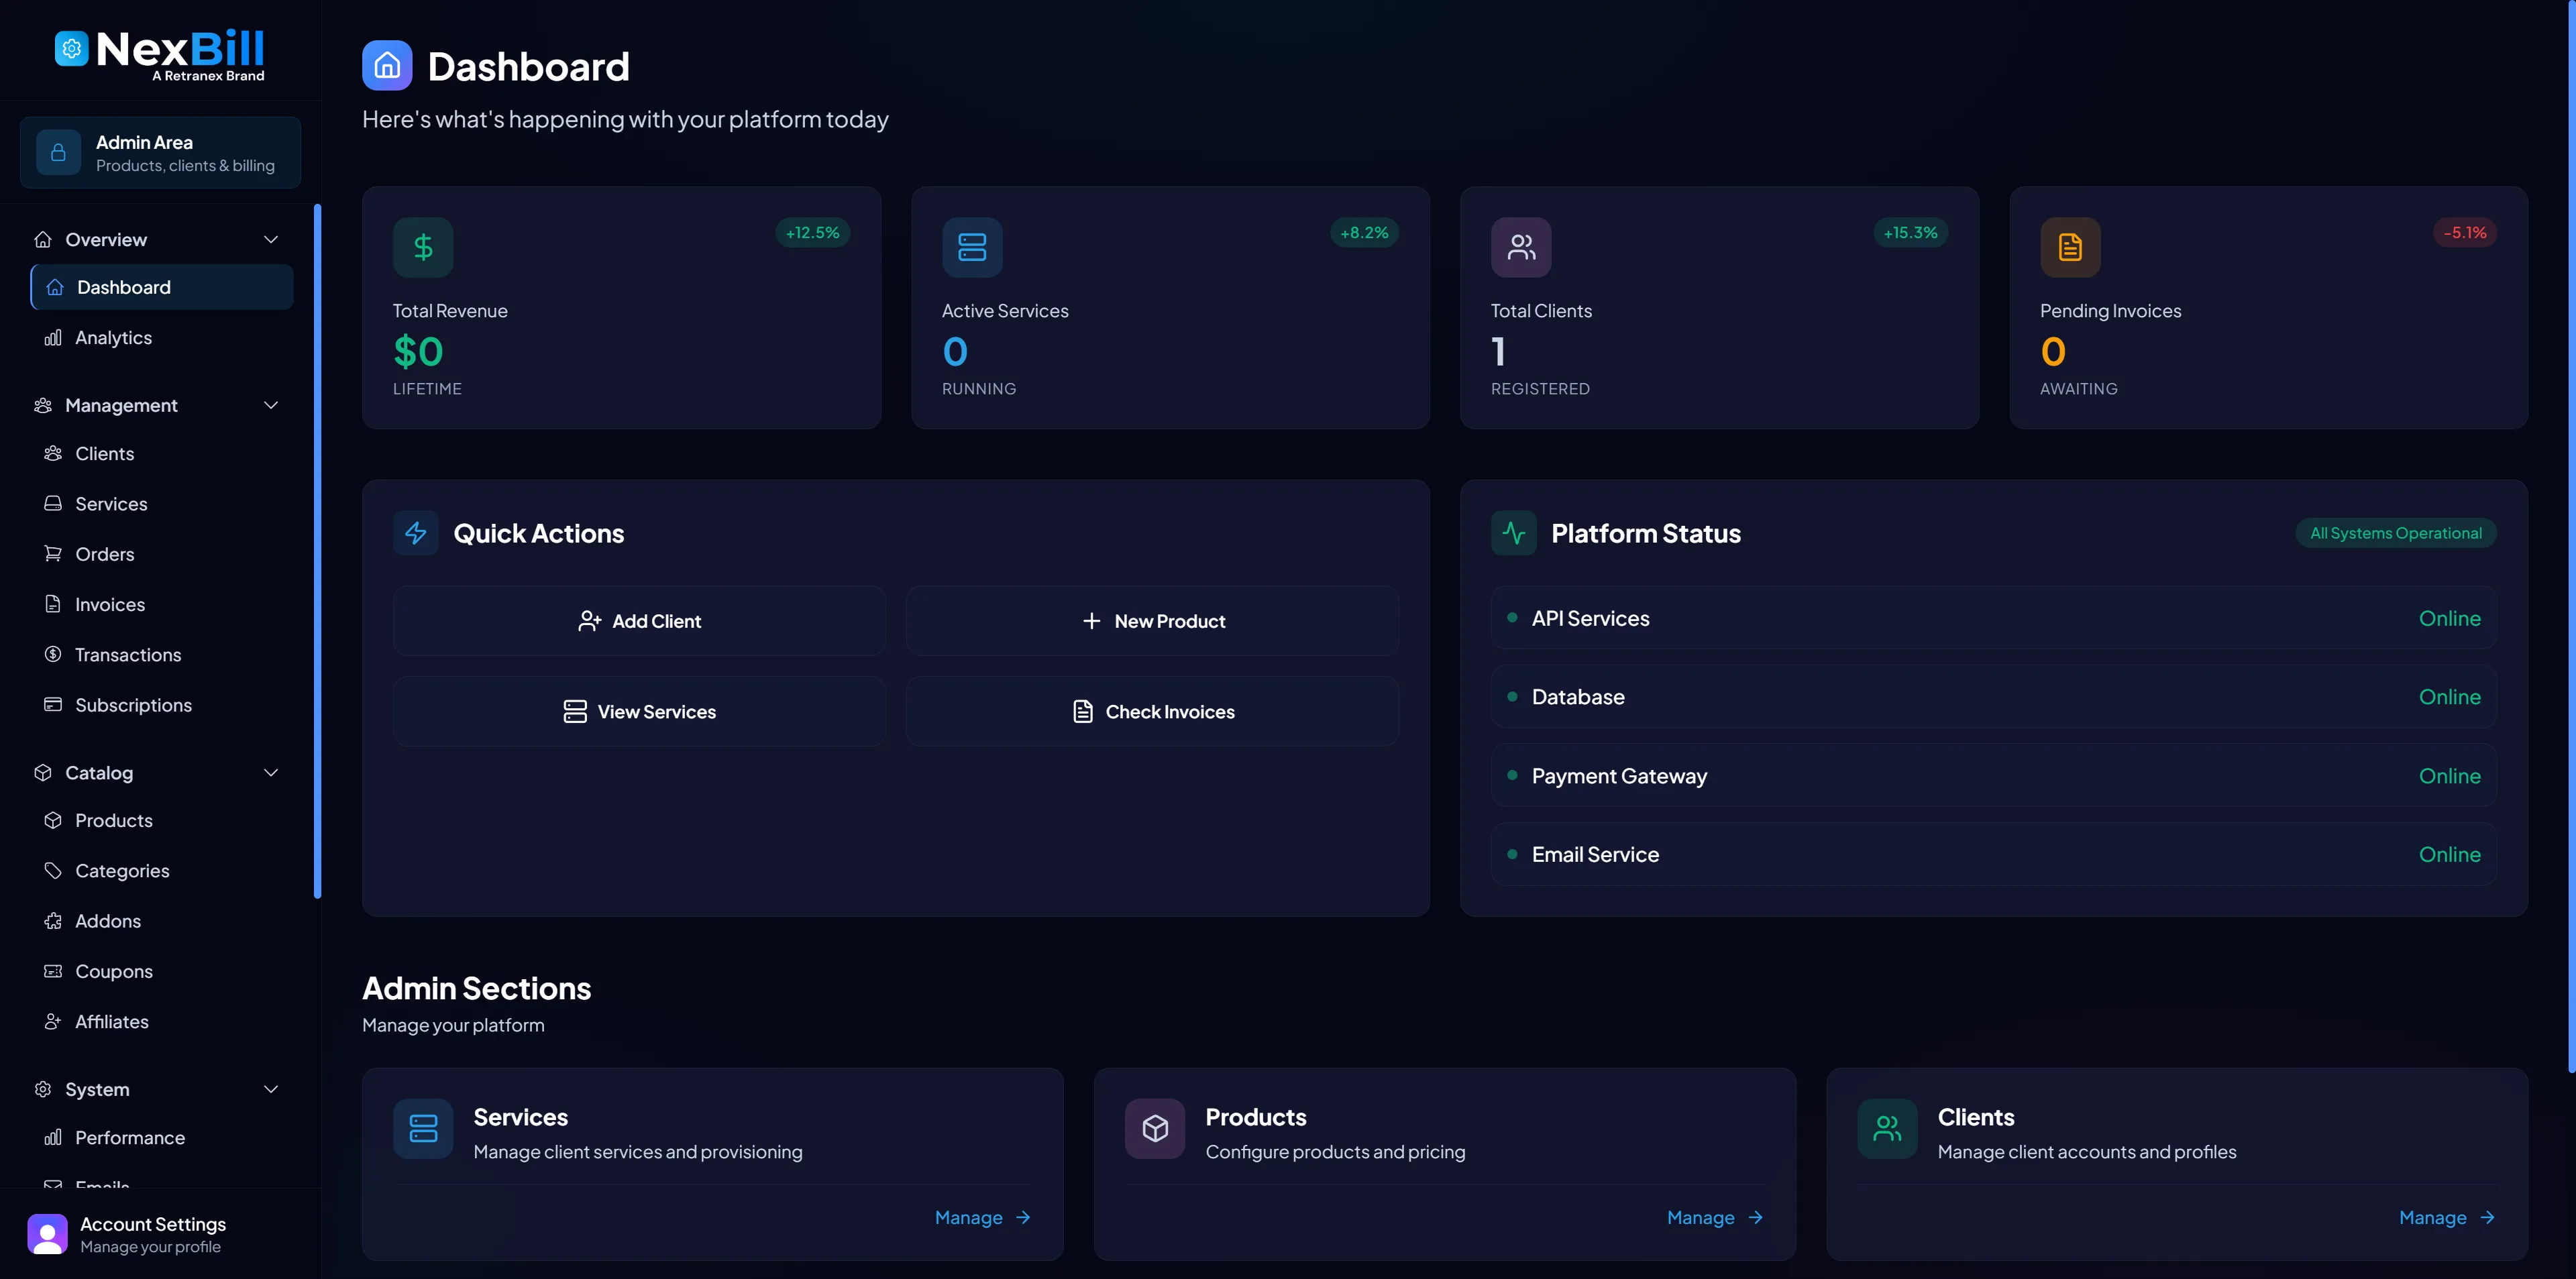The width and height of the screenshot is (2576, 1279).
Task: Click the Pending Invoices document icon
Action: (x=2070, y=247)
